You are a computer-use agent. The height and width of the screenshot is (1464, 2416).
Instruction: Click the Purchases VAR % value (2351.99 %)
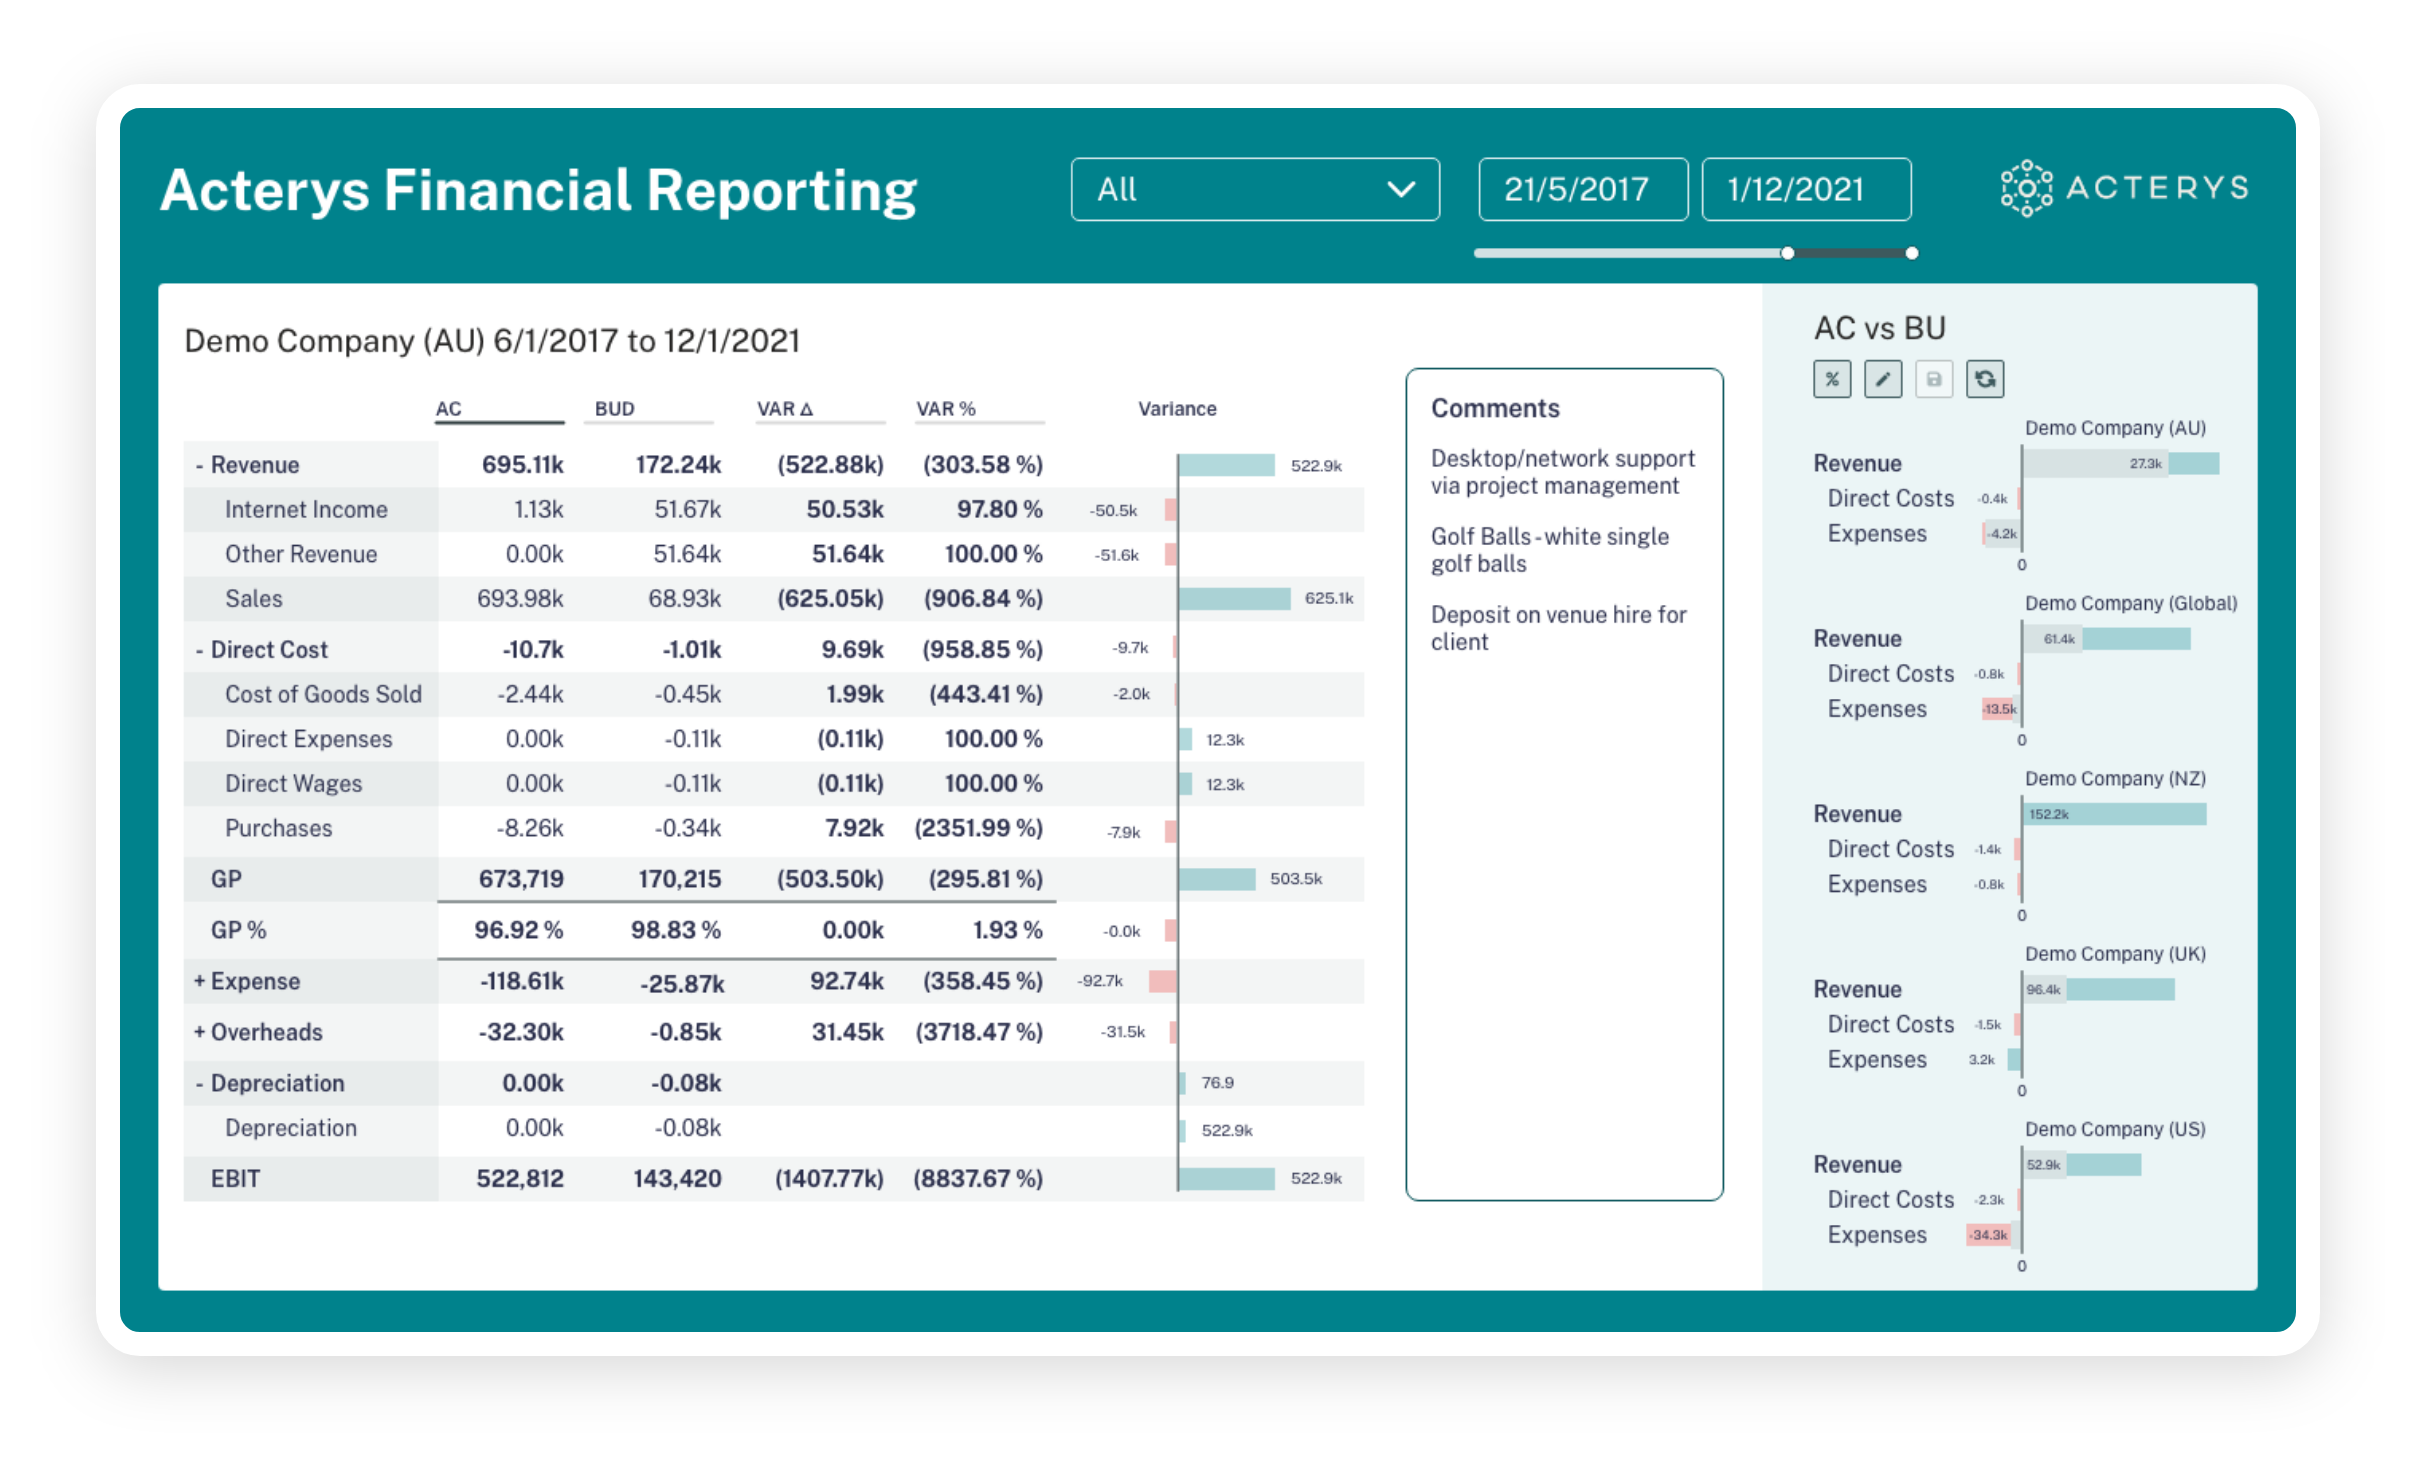(x=978, y=828)
